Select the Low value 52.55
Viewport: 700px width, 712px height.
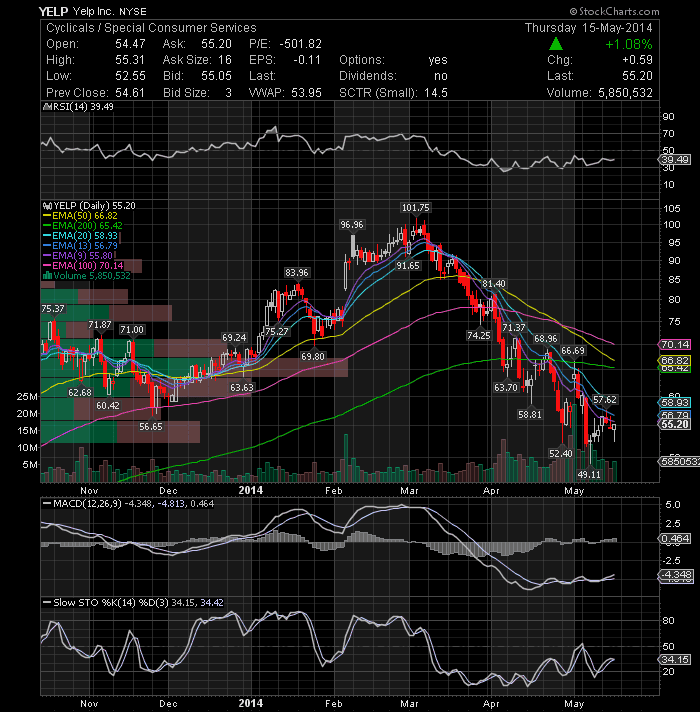click(130, 76)
